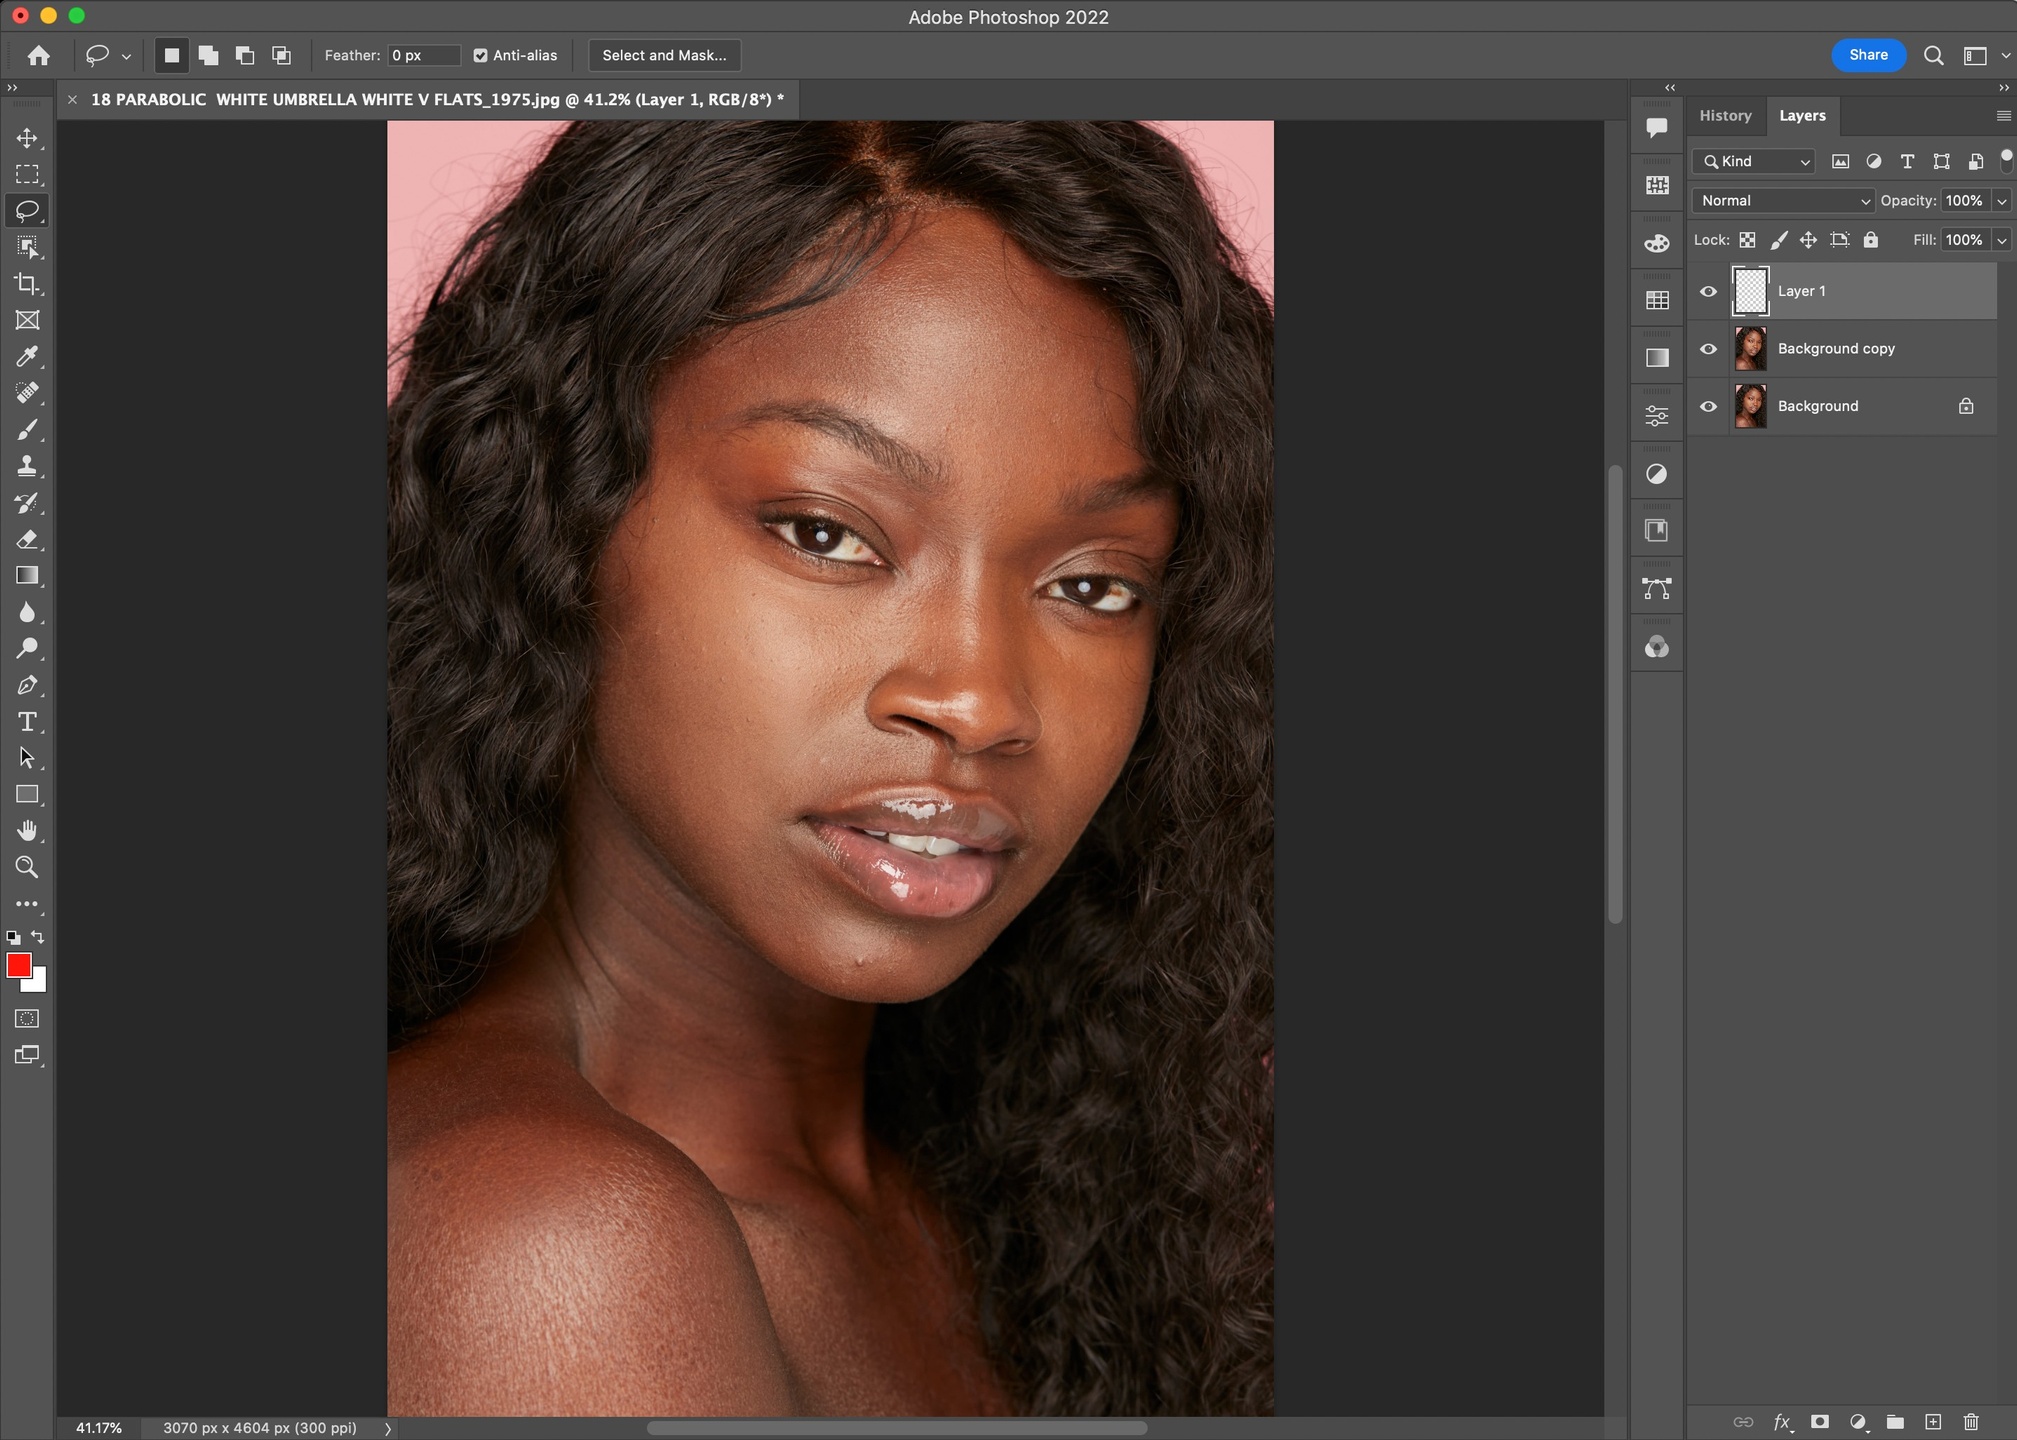Open the red foreground color swatch

[x=18, y=964]
